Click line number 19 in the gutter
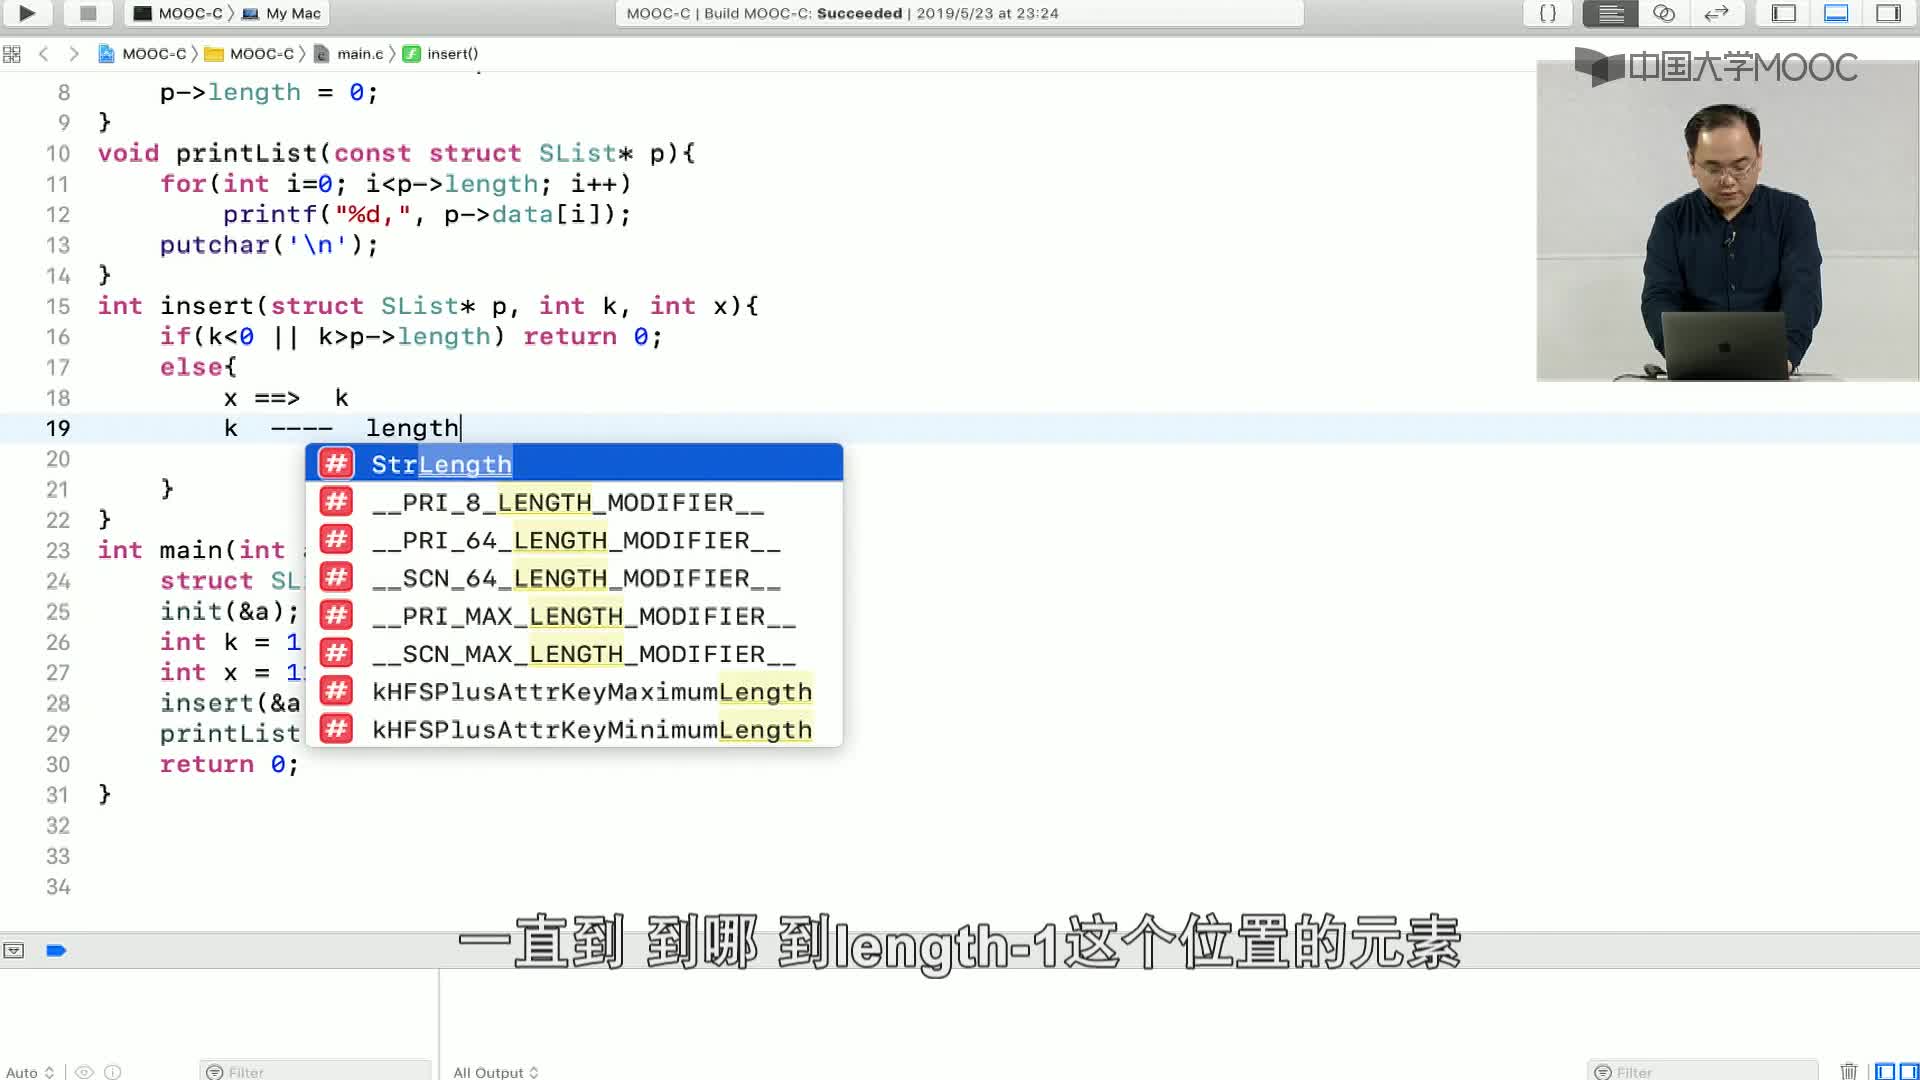The height and width of the screenshot is (1080, 1920). (58, 428)
